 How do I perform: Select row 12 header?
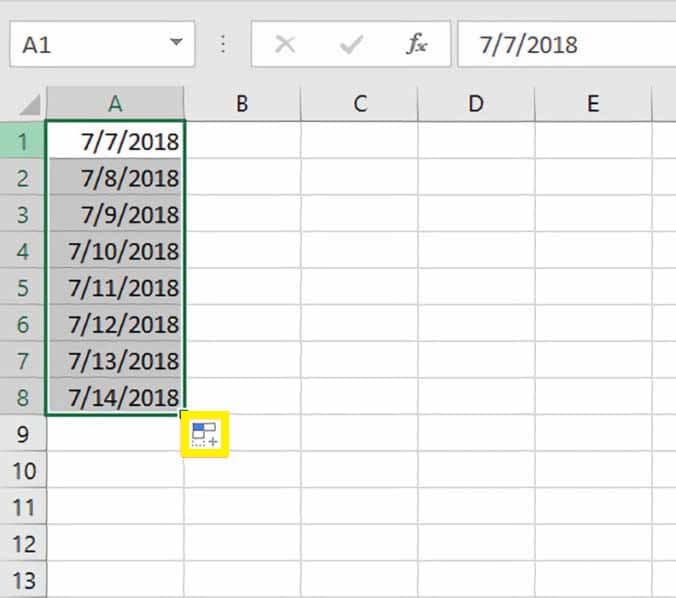(x=23, y=544)
